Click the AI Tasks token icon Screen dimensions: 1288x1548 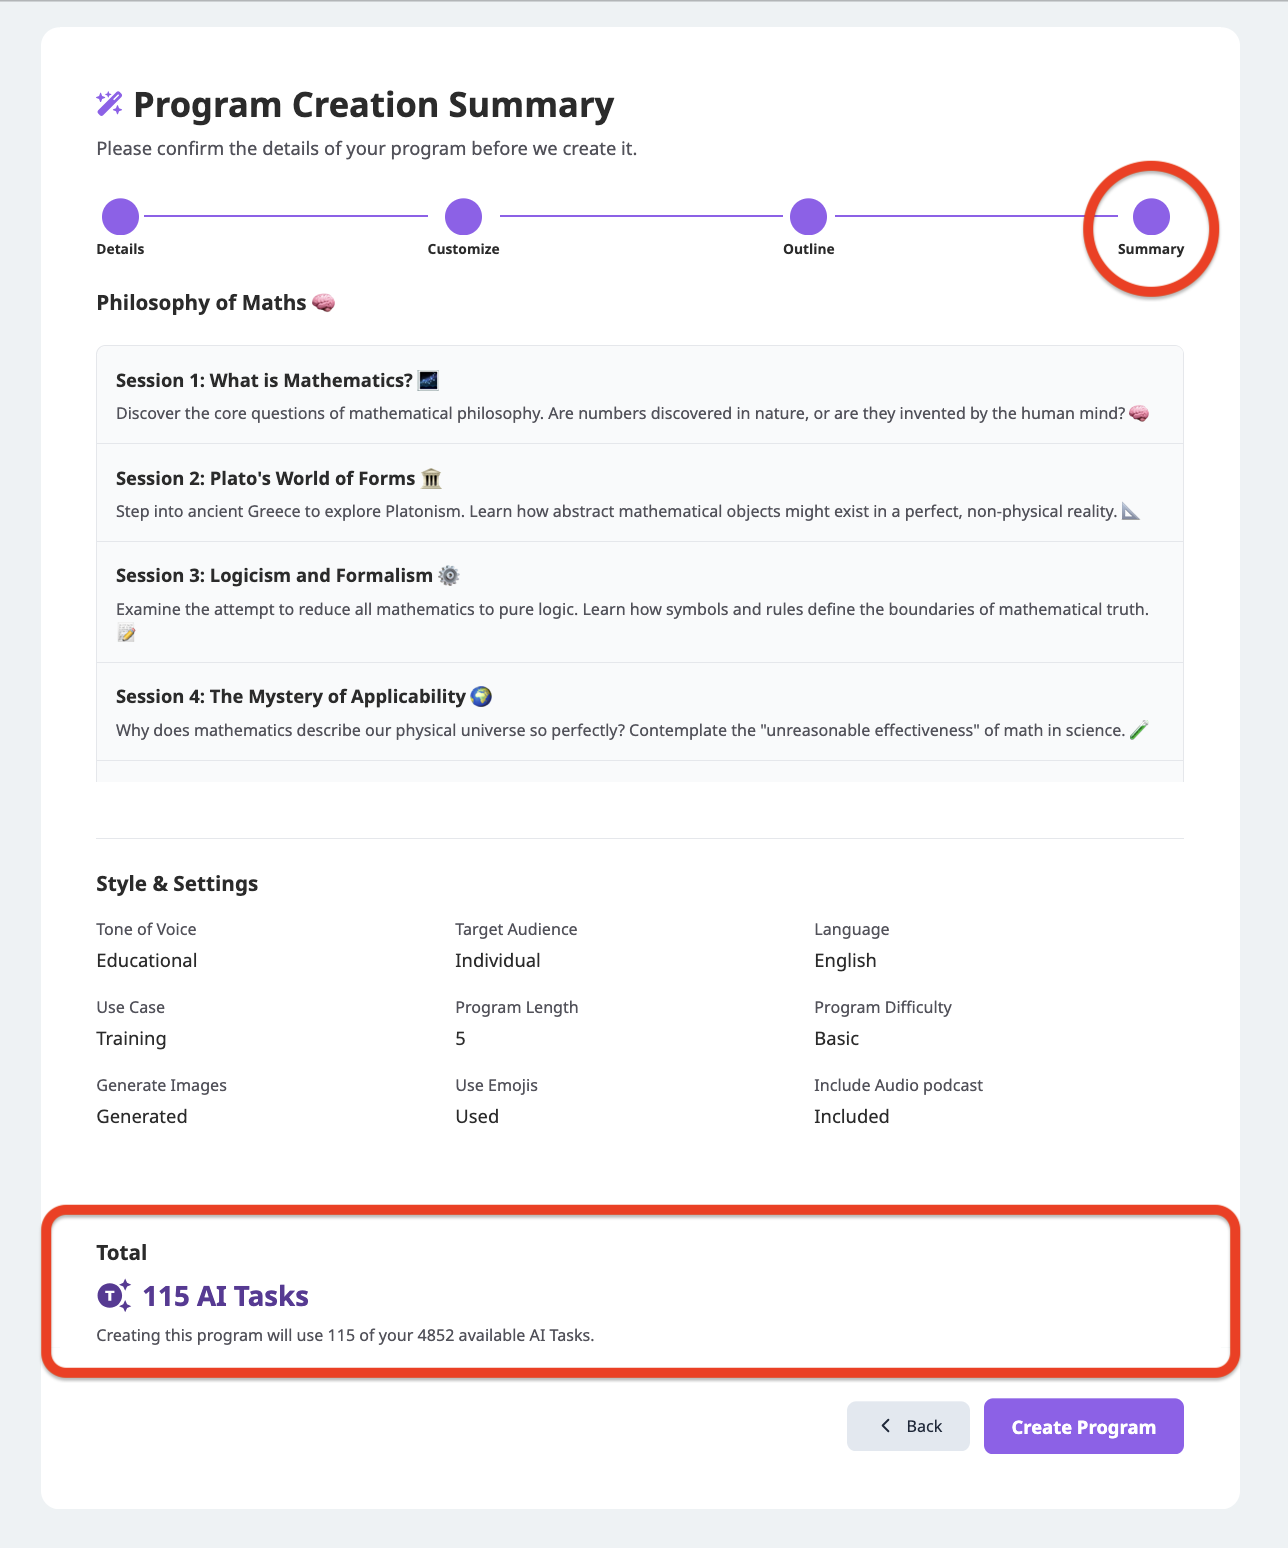pyautogui.click(x=113, y=1296)
